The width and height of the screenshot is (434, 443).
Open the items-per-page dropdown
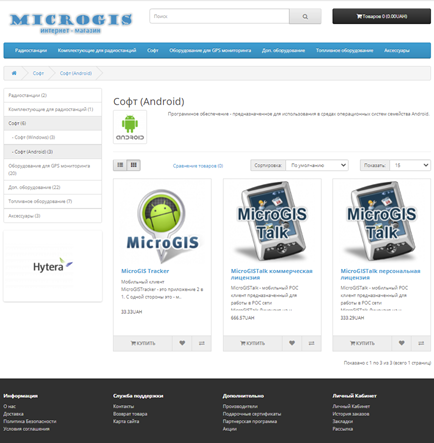410,165
